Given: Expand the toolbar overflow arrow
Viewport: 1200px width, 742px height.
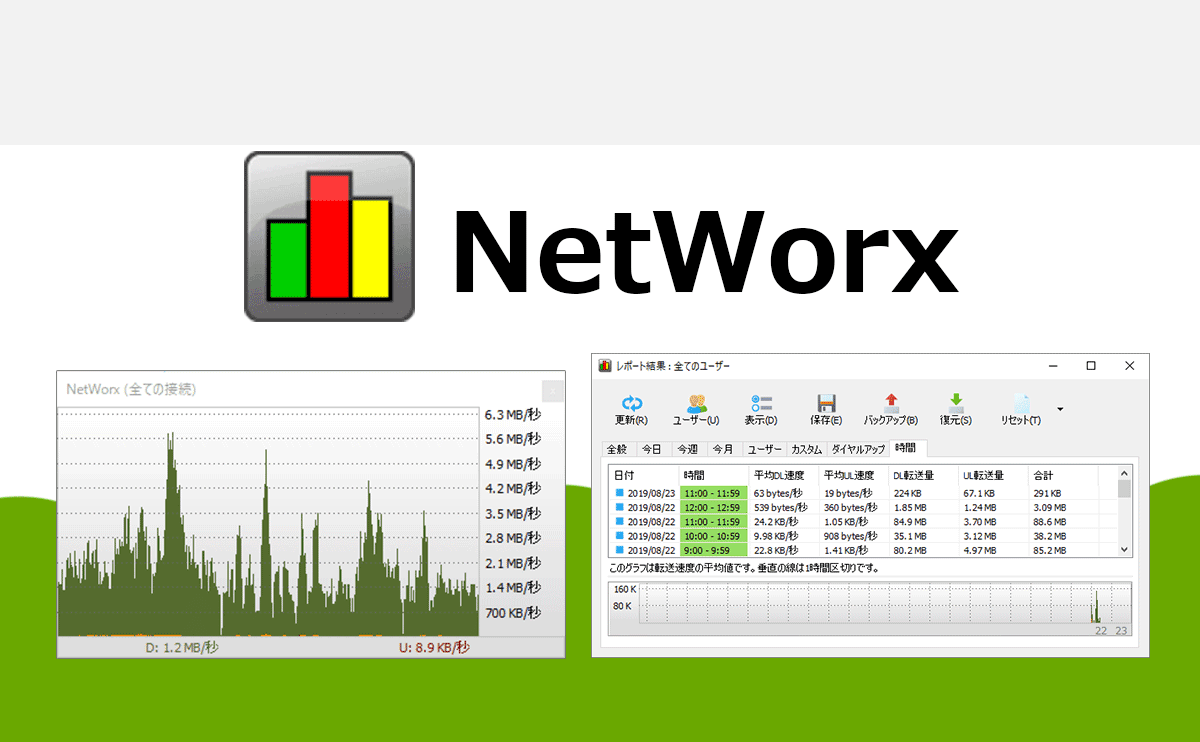Looking at the screenshot, I should click(1060, 408).
